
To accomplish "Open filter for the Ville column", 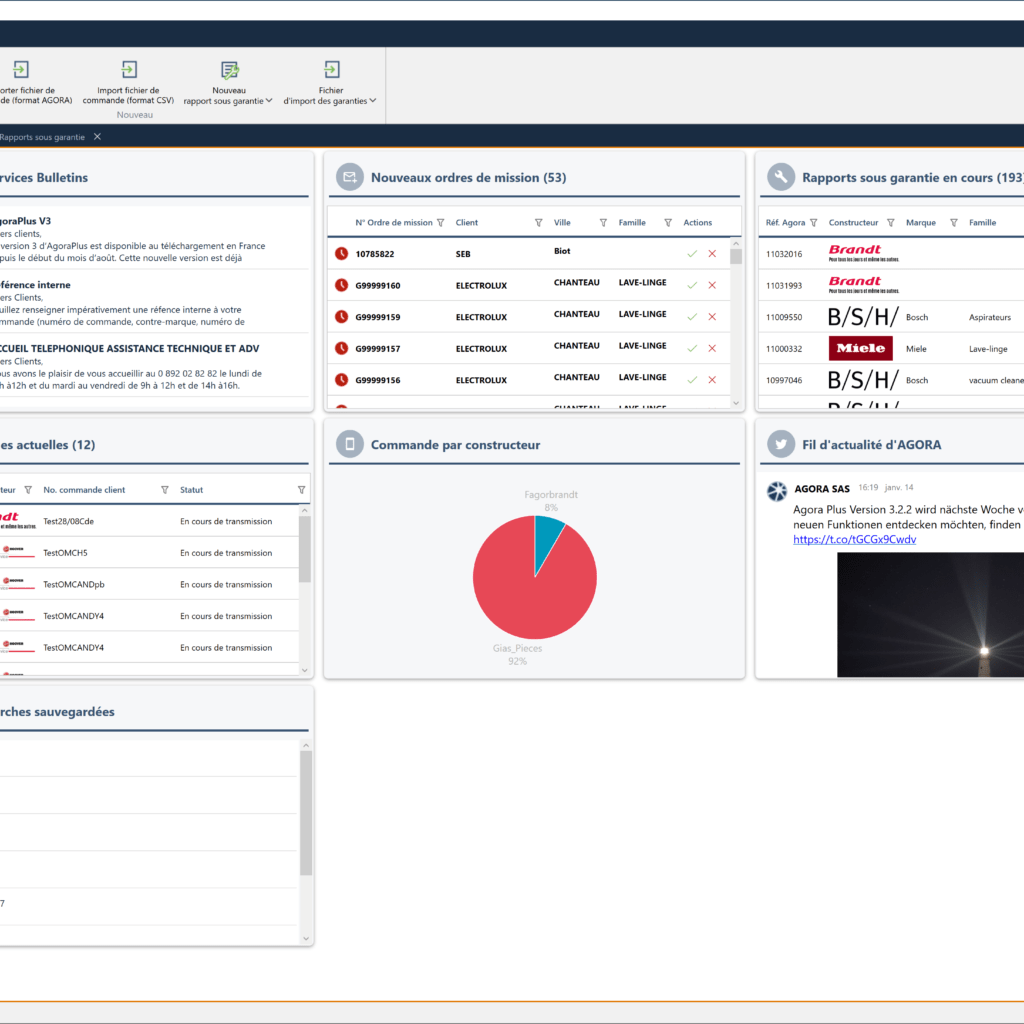I will 603,223.
